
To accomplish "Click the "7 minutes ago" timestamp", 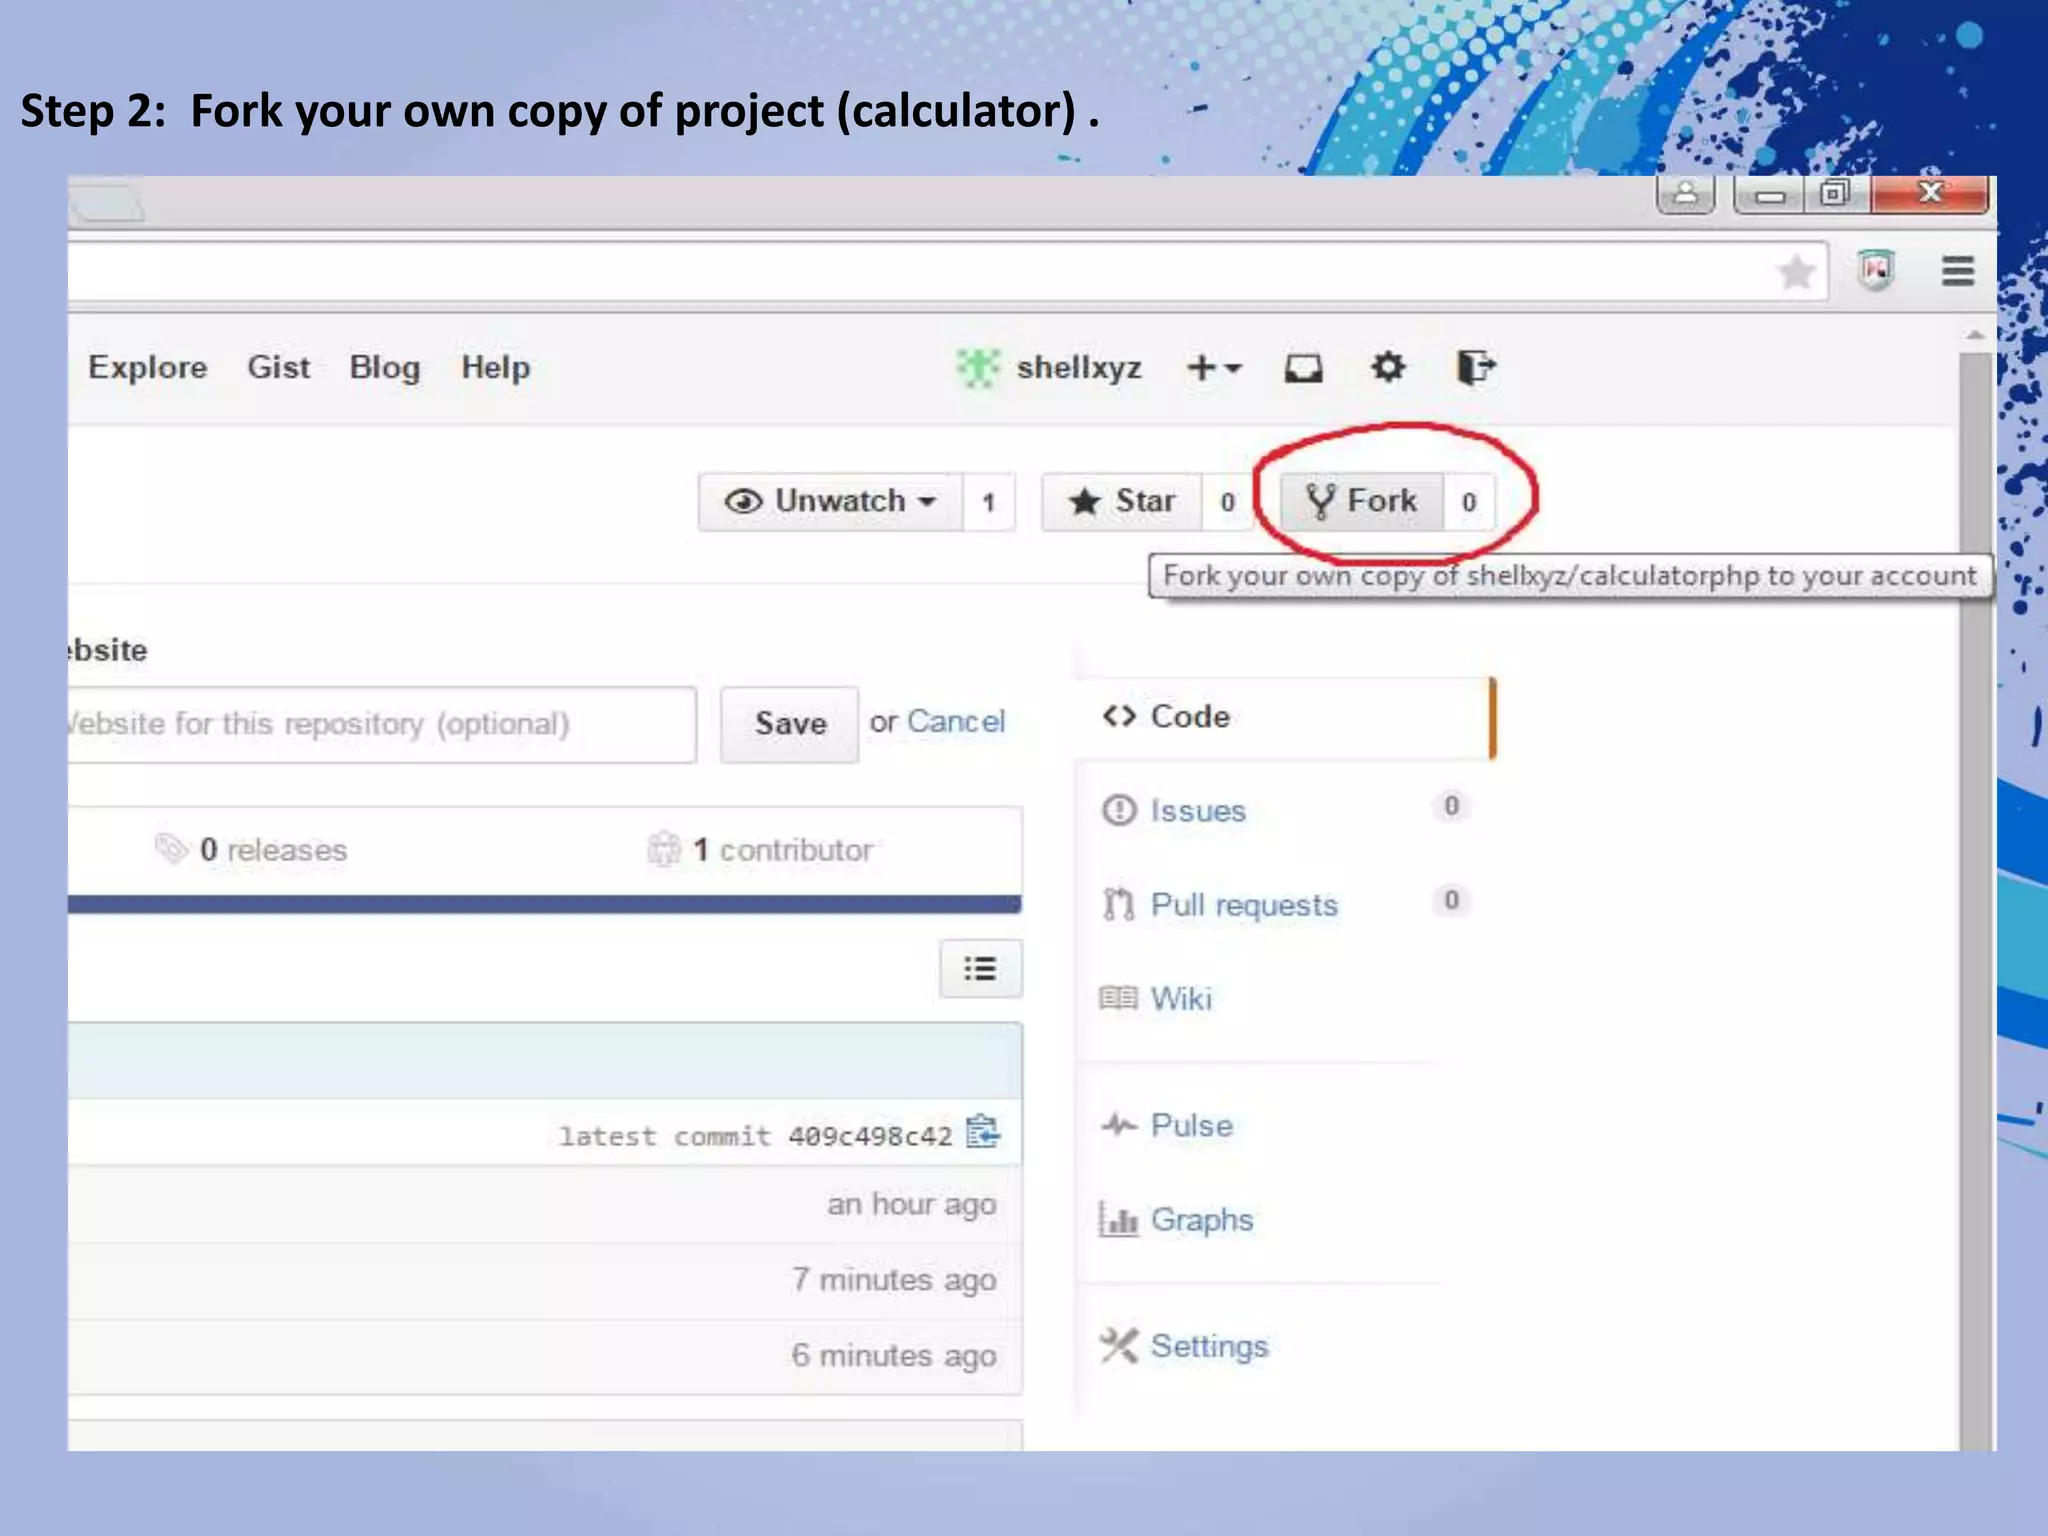I will pyautogui.click(x=894, y=1280).
